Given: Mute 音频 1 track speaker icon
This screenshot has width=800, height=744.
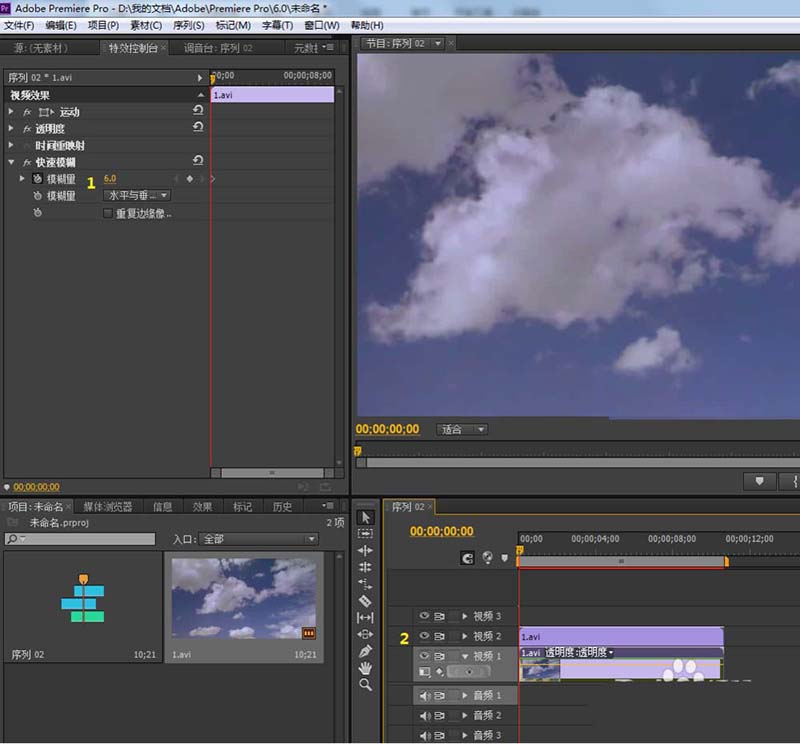Looking at the screenshot, I should (424, 696).
